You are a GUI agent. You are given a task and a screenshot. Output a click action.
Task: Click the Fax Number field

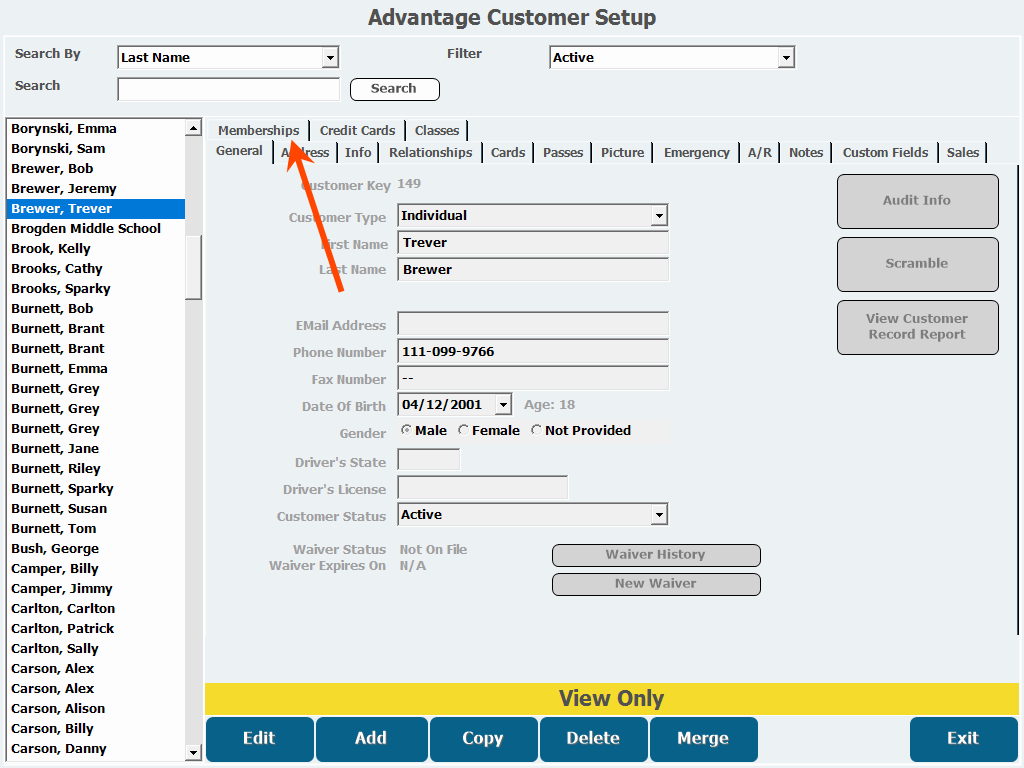coord(533,379)
